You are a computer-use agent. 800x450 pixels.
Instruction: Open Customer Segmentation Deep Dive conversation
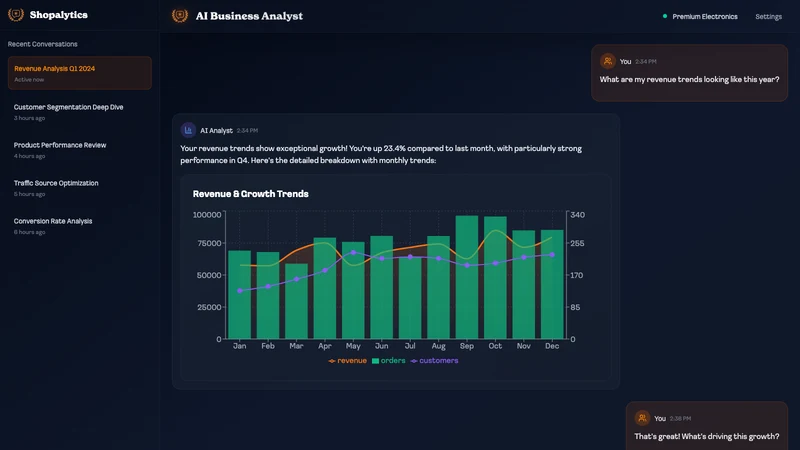click(x=80, y=112)
